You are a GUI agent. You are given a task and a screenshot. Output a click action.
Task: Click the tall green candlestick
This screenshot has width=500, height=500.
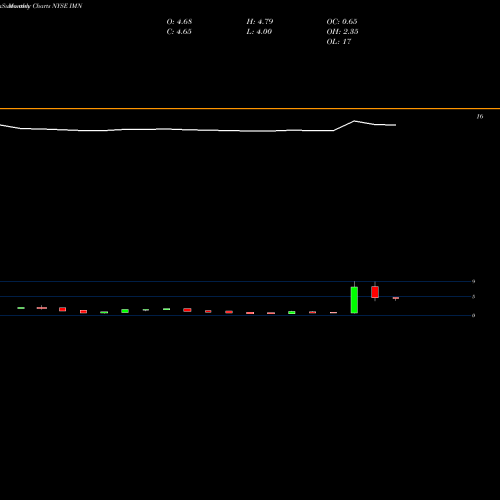354,300
